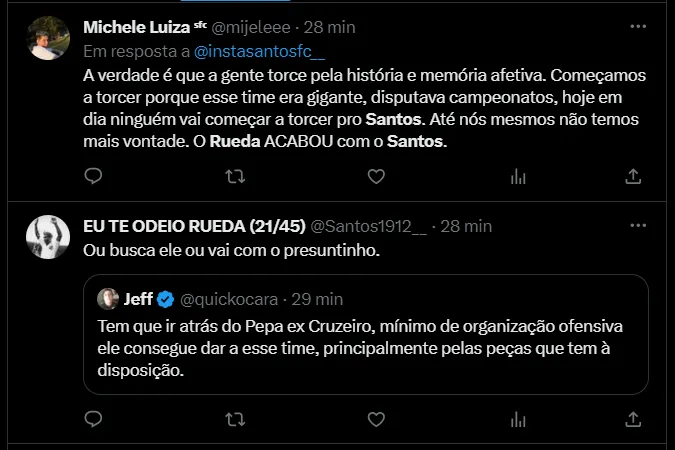Reply to Michele Luiza's tweet
Screen dimensions: 675x450
[x=93, y=176]
